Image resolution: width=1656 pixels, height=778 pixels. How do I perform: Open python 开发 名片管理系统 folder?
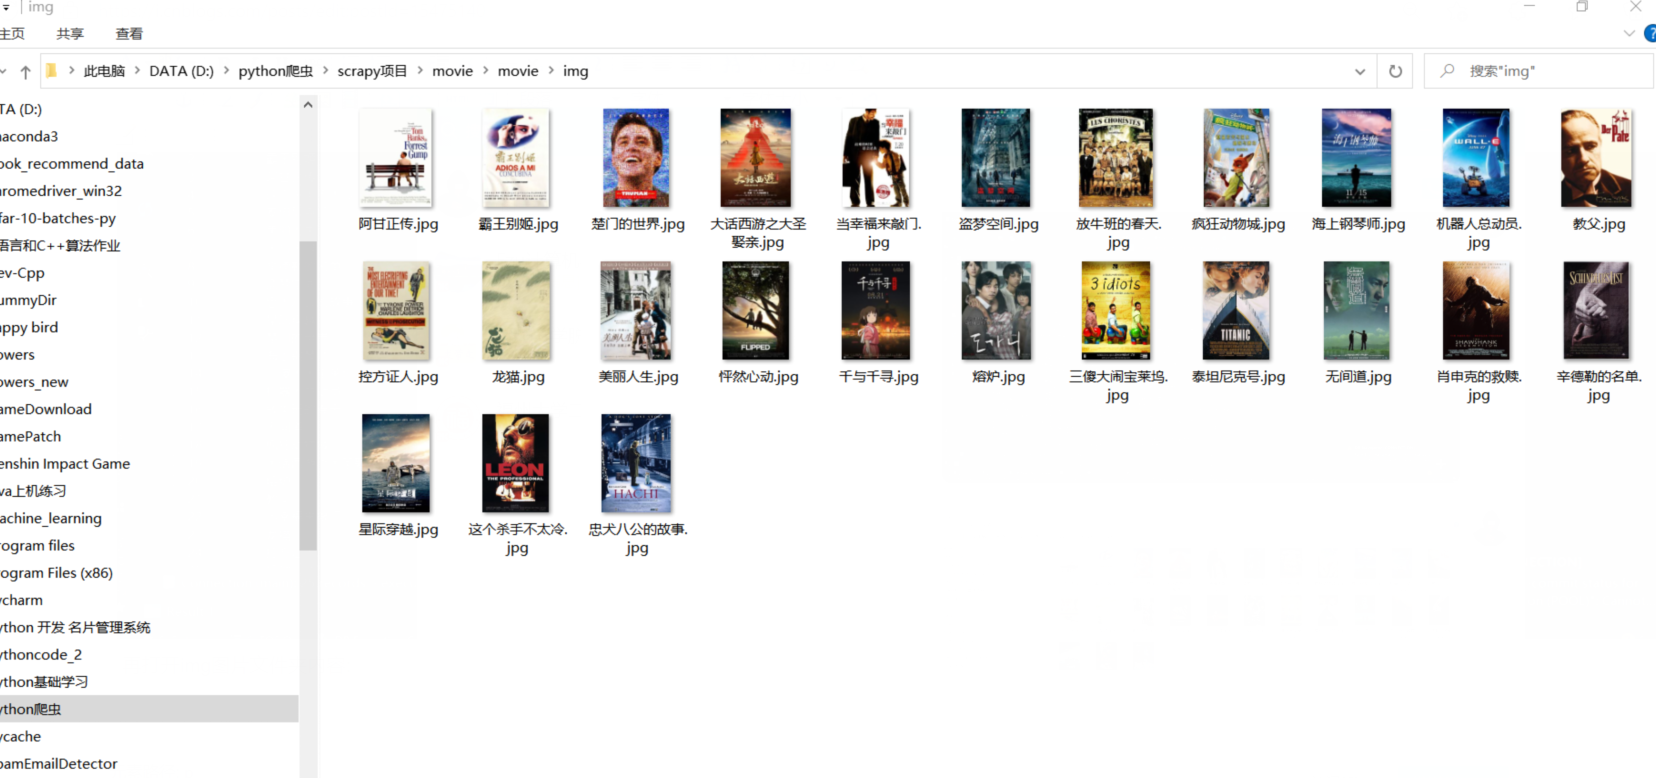click(x=75, y=627)
